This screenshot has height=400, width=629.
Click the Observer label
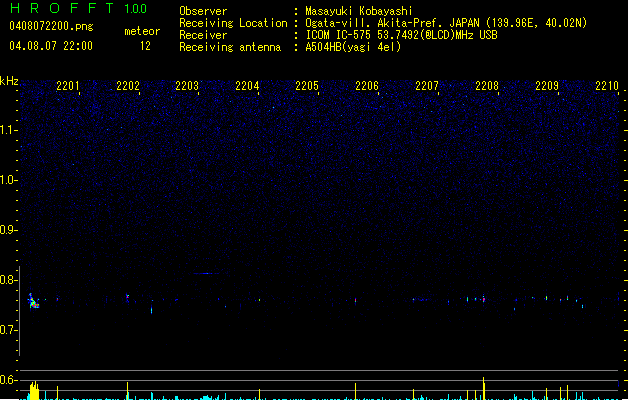tap(203, 11)
